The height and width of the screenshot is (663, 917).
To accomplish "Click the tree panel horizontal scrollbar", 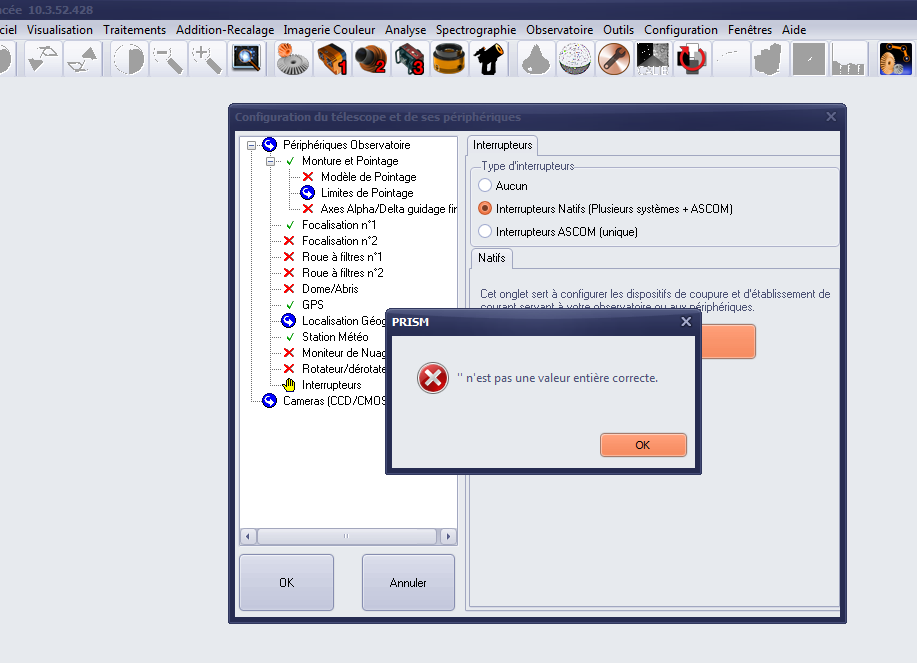I will click(347, 537).
